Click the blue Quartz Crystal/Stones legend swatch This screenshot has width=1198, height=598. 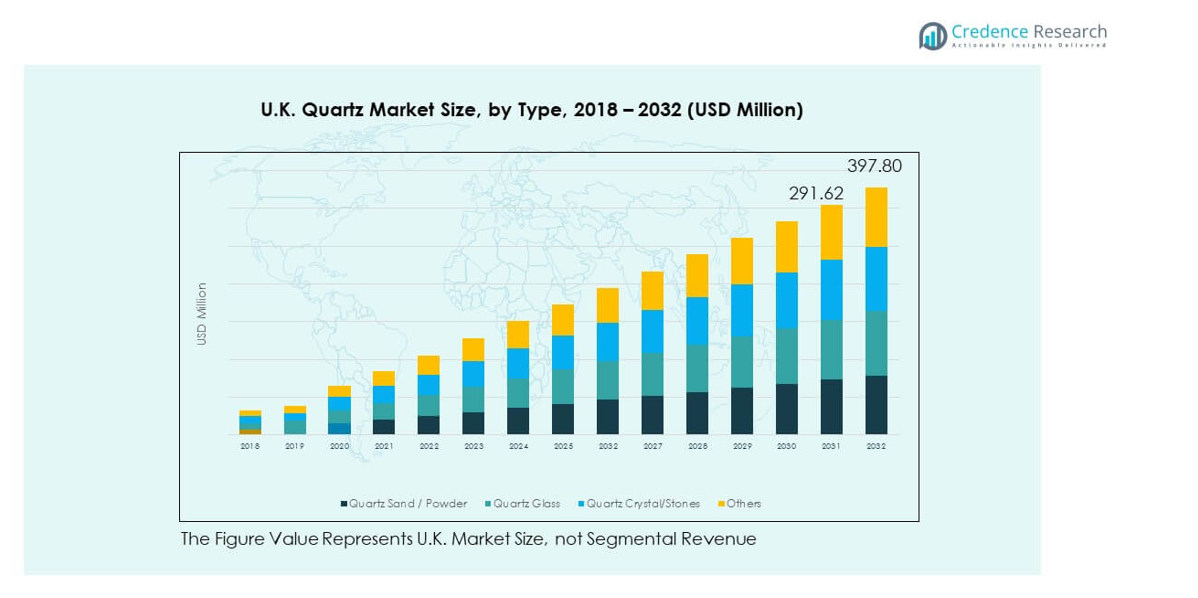pyautogui.click(x=581, y=504)
